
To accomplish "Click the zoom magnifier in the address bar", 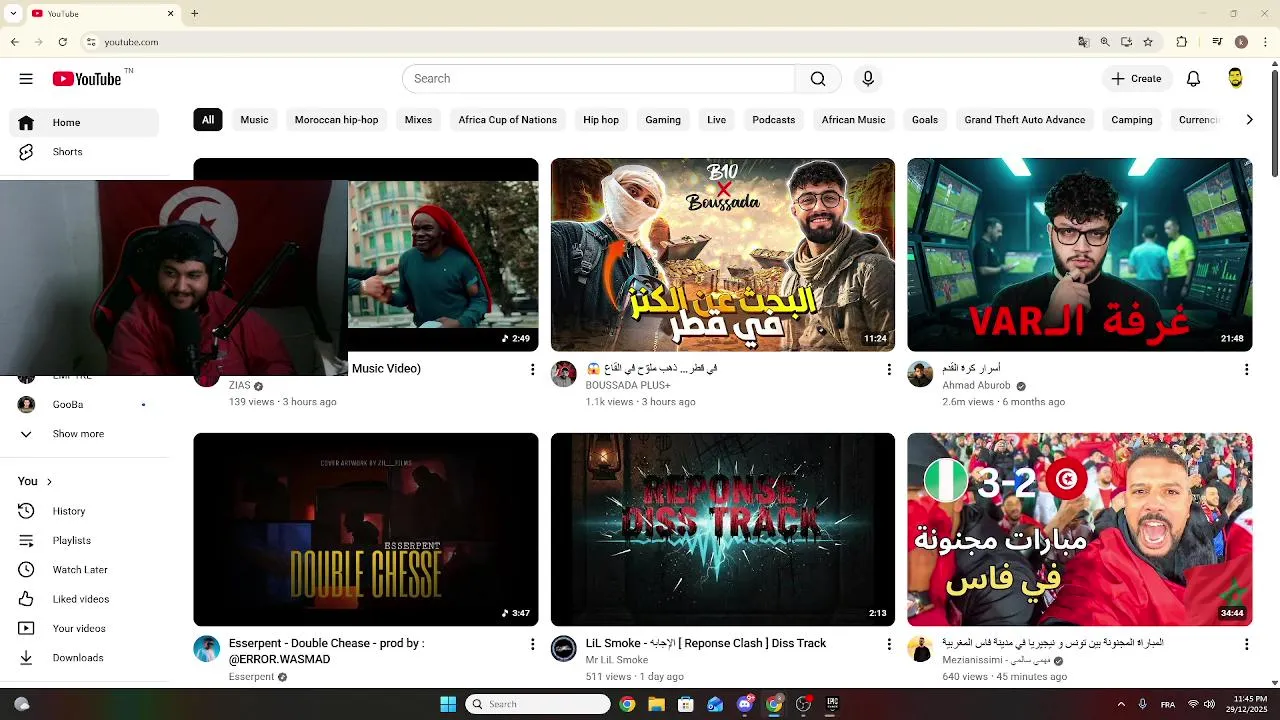I will point(1105,42).
